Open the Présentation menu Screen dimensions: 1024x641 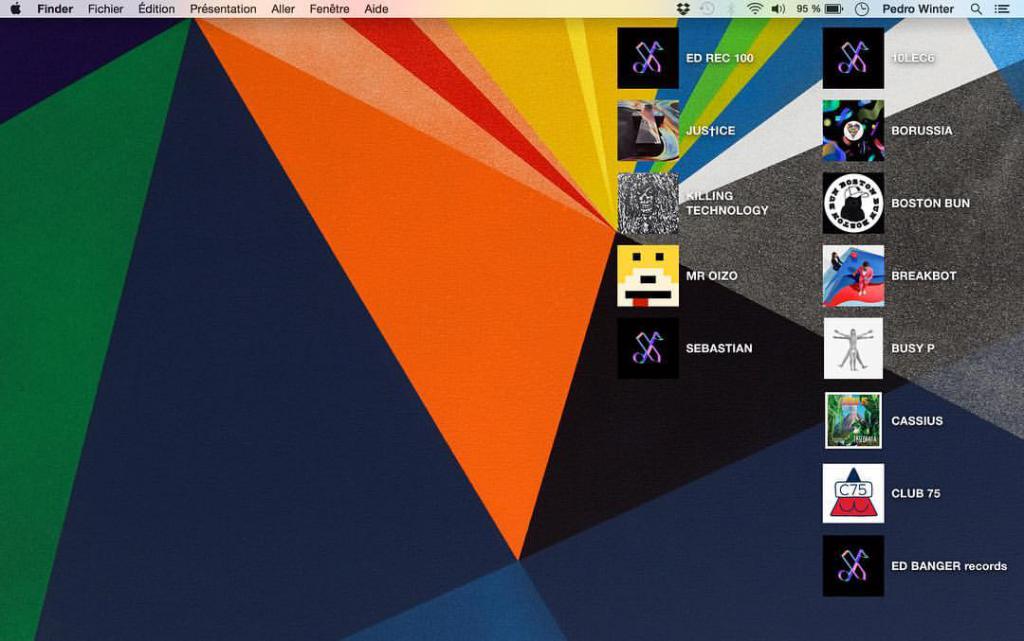[x=223, y=9]
